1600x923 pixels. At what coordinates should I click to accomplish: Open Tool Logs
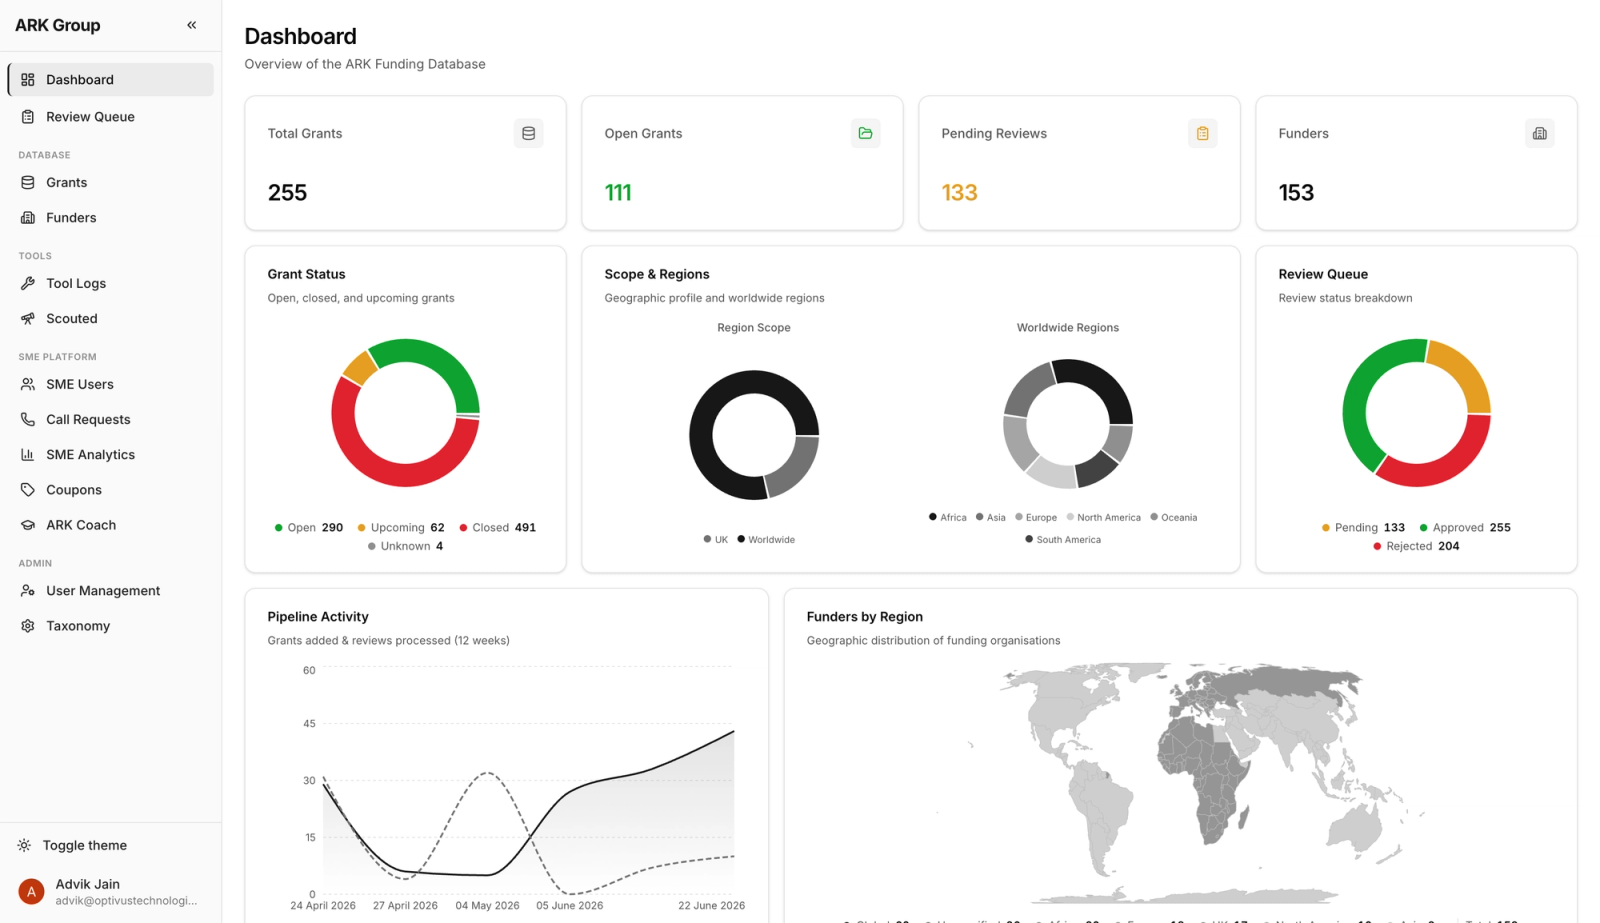[110, 284]
